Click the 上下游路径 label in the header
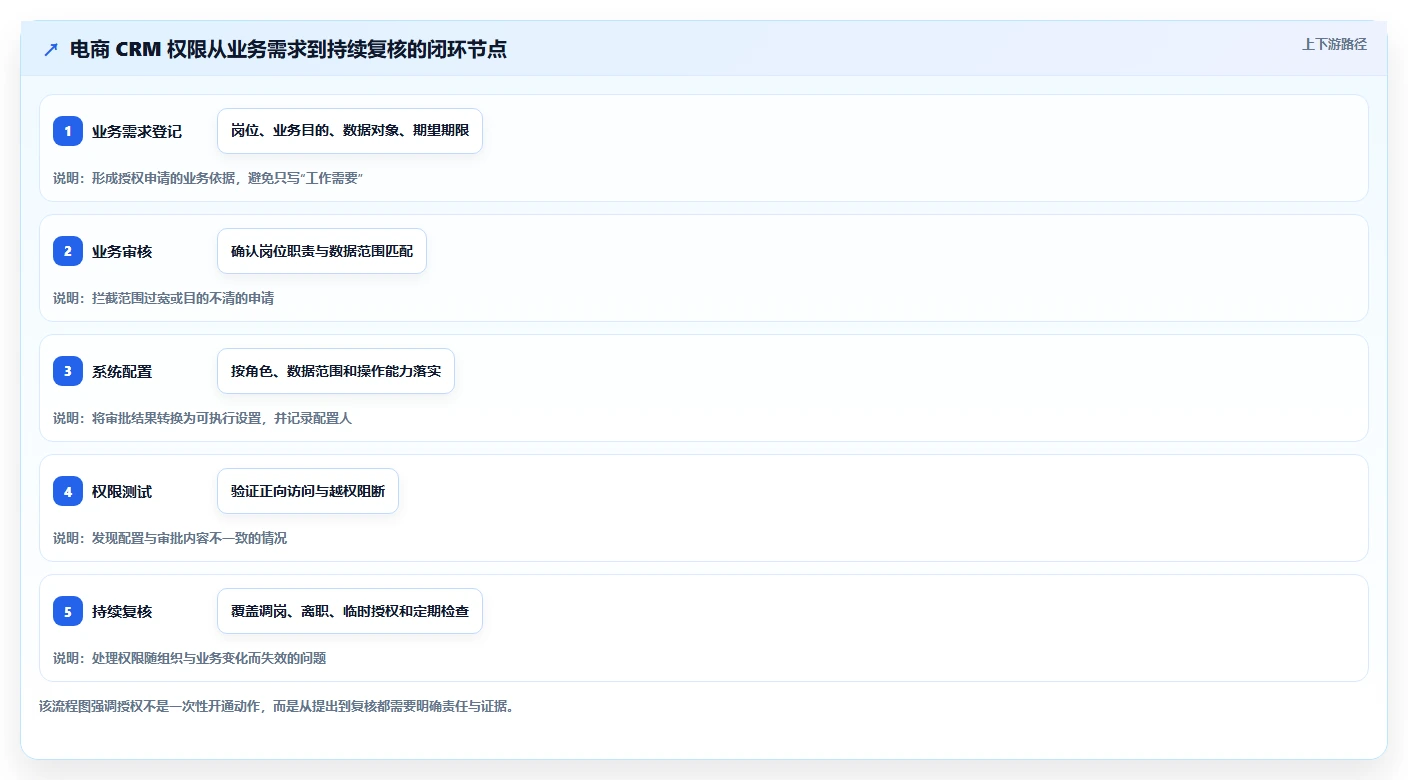The width and height of the screenshot is (1408, 780). [x=1334, y=44]
